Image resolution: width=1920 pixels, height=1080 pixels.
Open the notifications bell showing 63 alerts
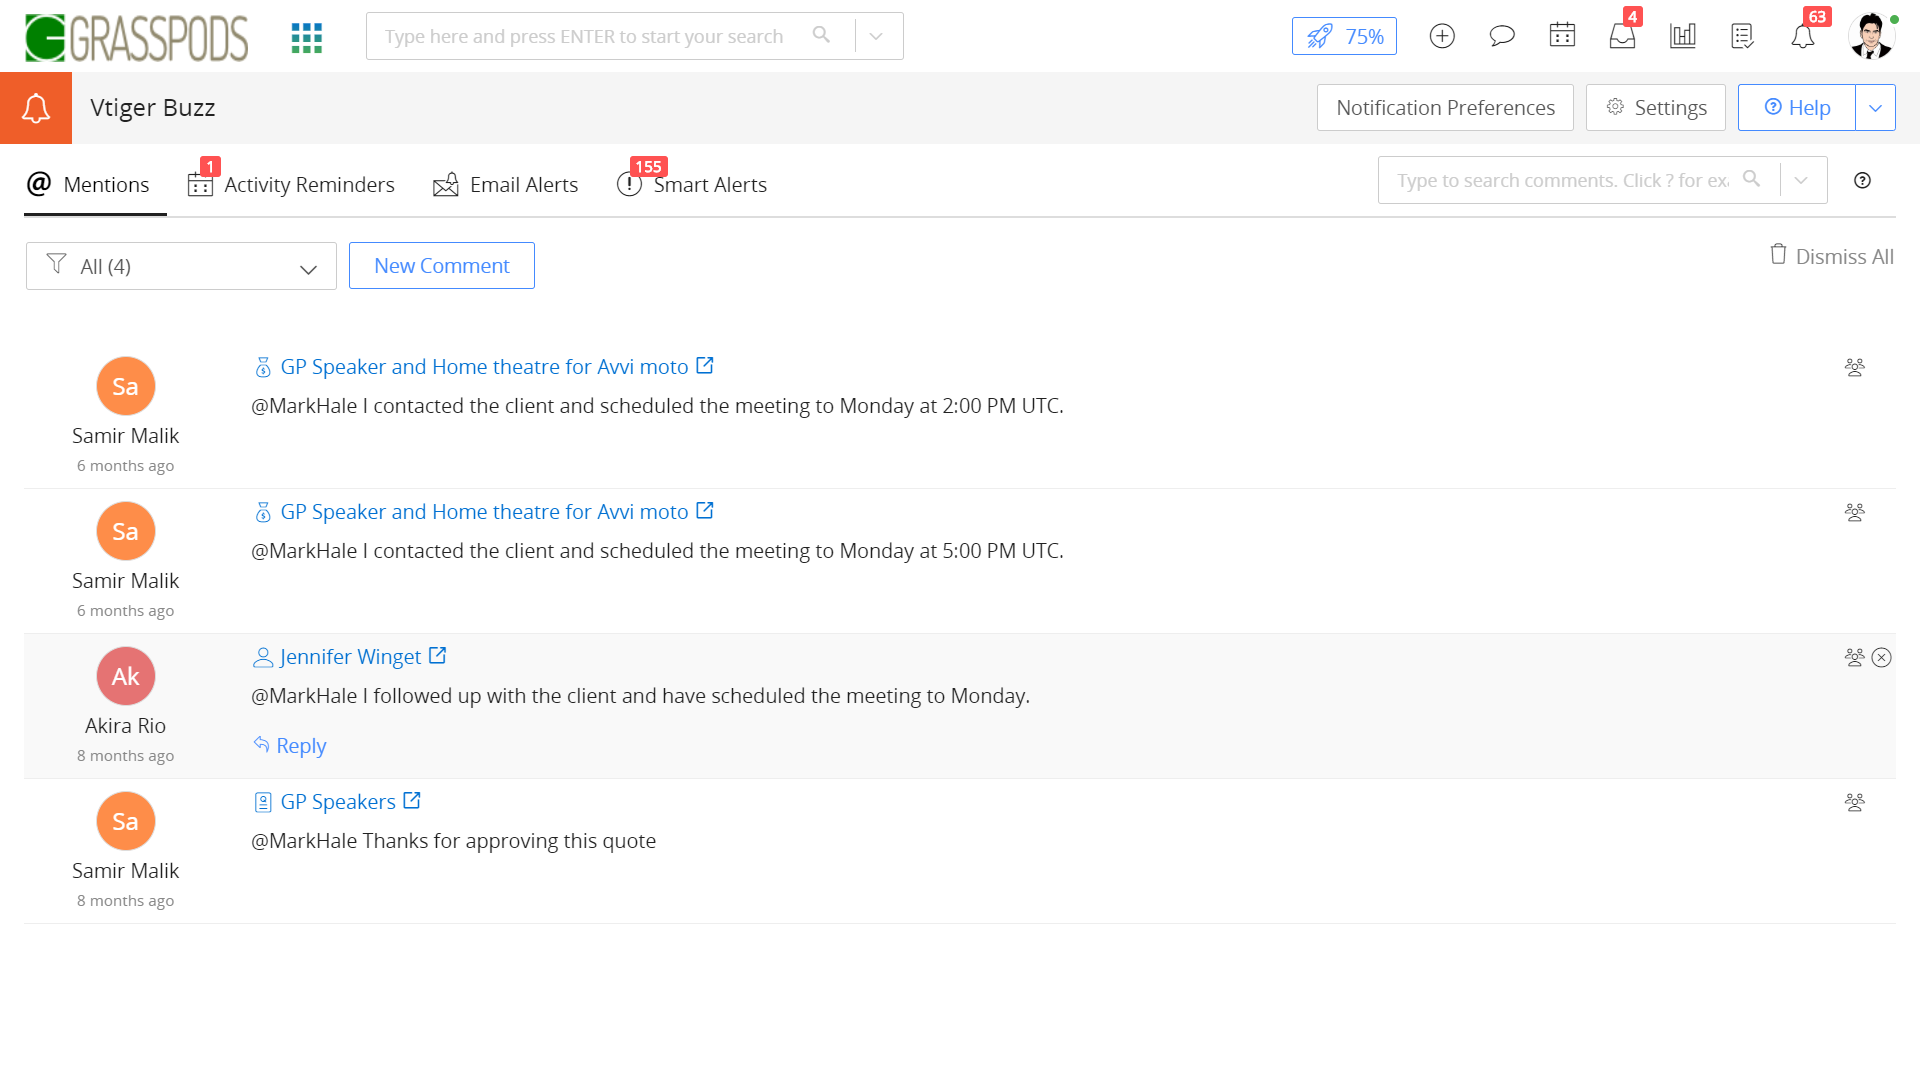pos(1804,36)
